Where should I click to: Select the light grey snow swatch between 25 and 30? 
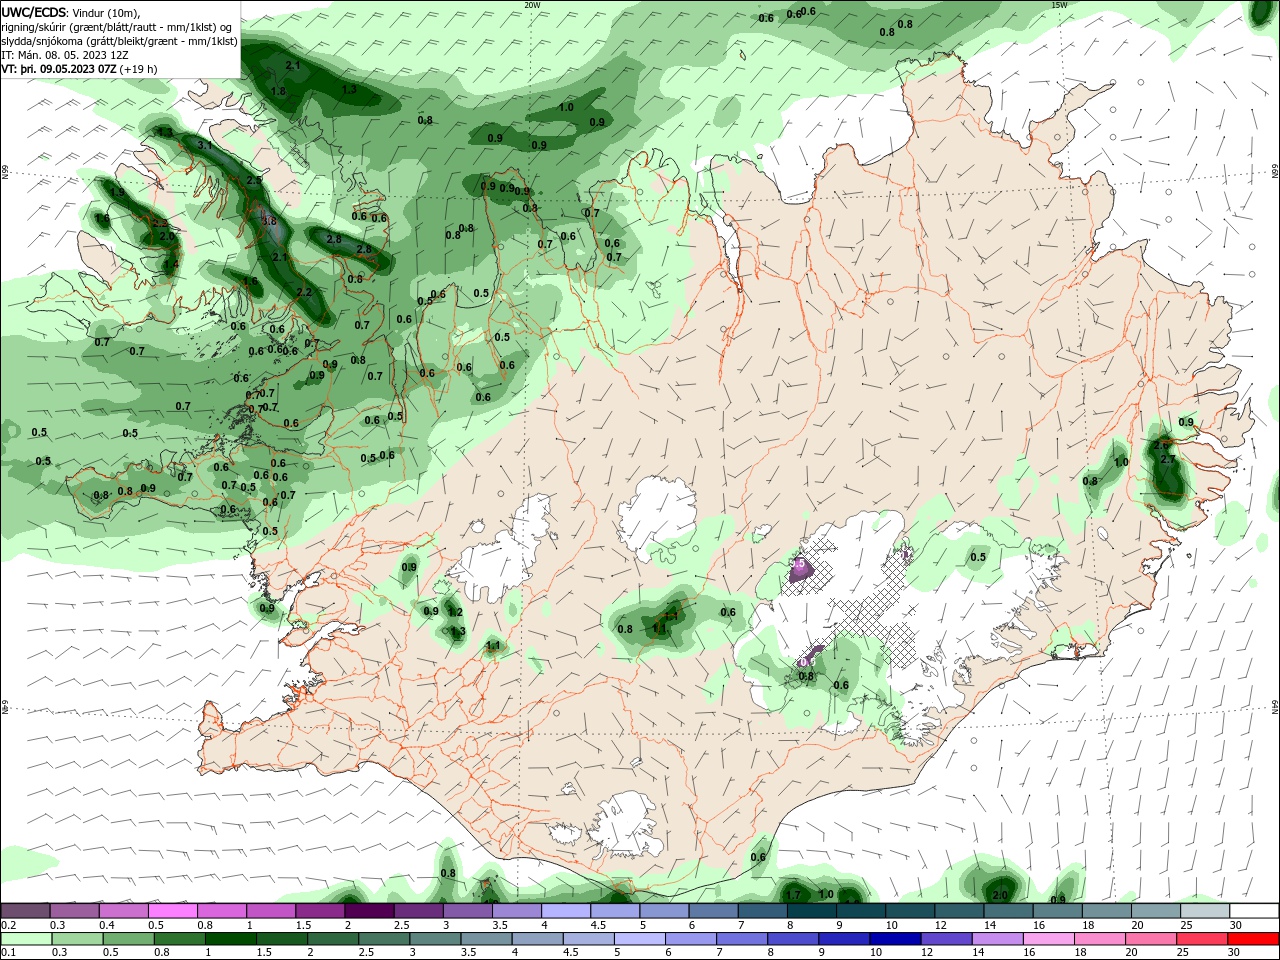point(1205,911)
